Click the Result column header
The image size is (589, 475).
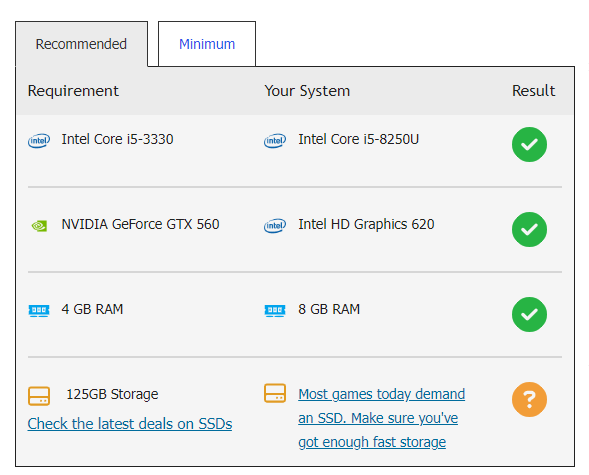point(533,91)
